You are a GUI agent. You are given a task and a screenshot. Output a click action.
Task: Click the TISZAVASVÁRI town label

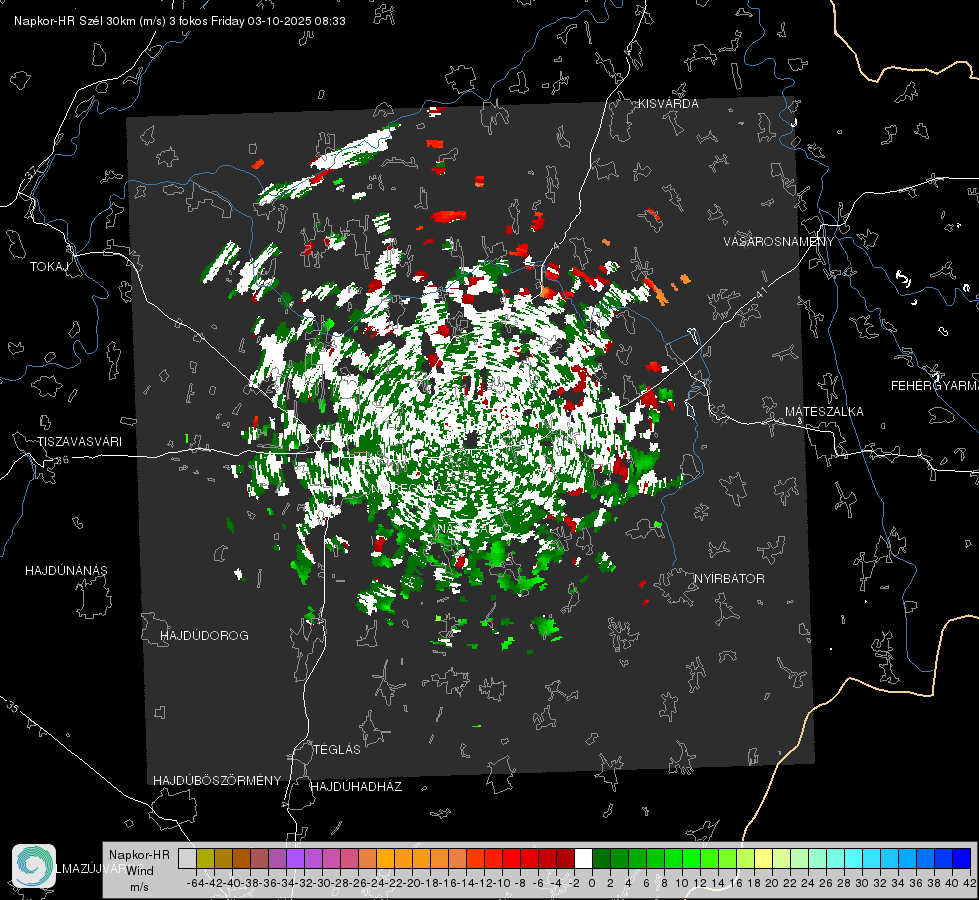pyautogui.click(x=79, y=442)
